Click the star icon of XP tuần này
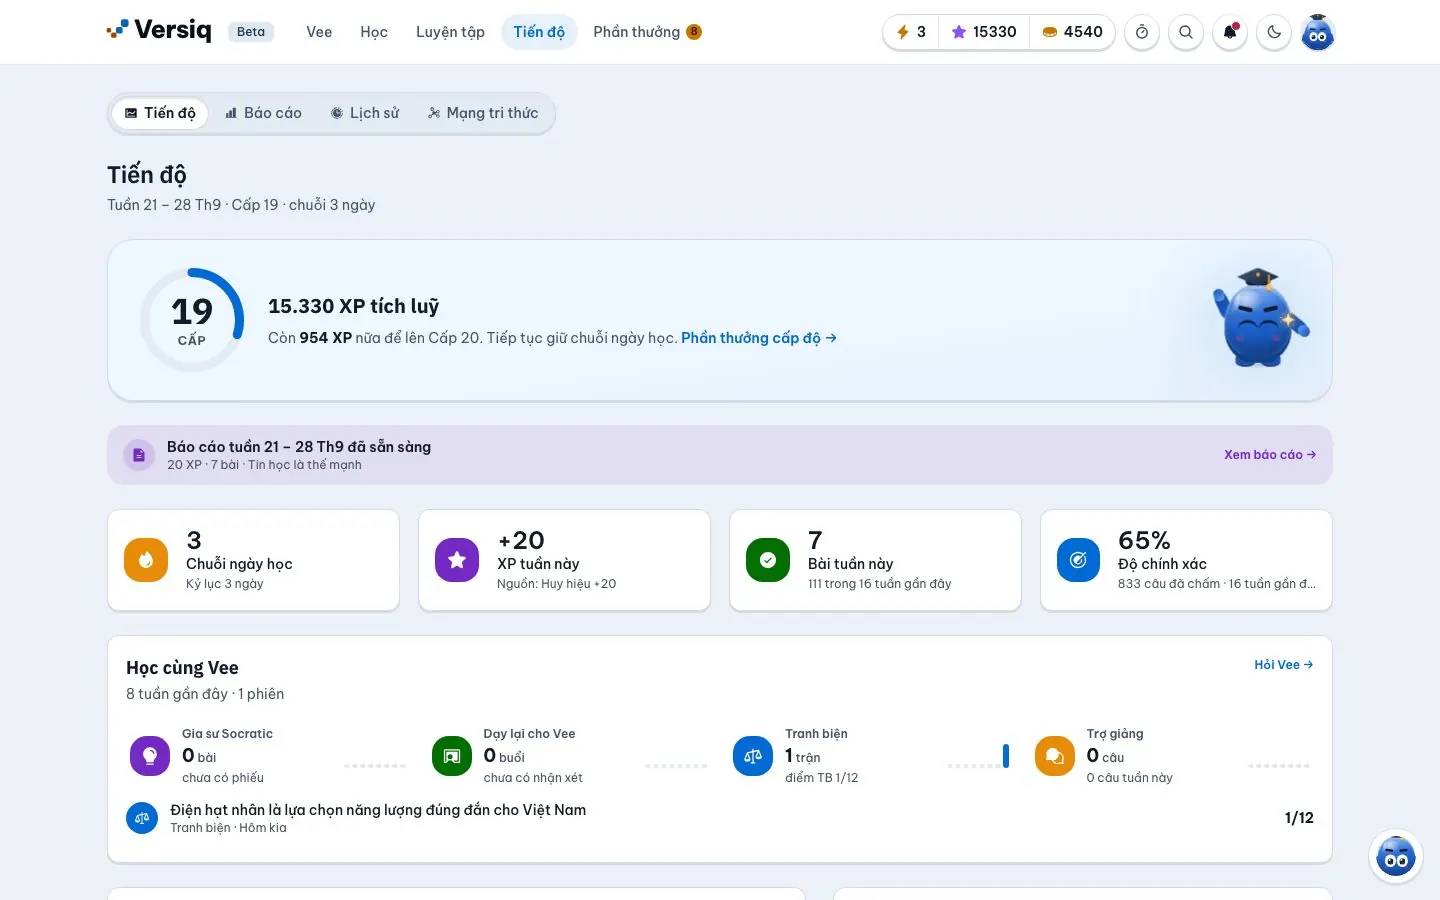The width and height of the screenshot is (1440, 900). point(457,560)
